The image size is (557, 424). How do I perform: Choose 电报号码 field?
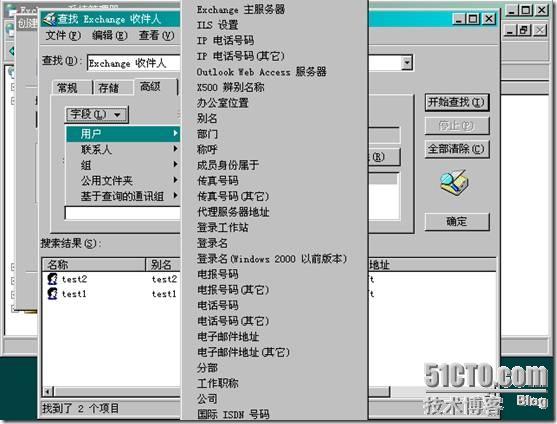pyautogui.click(x=275, y=274)
